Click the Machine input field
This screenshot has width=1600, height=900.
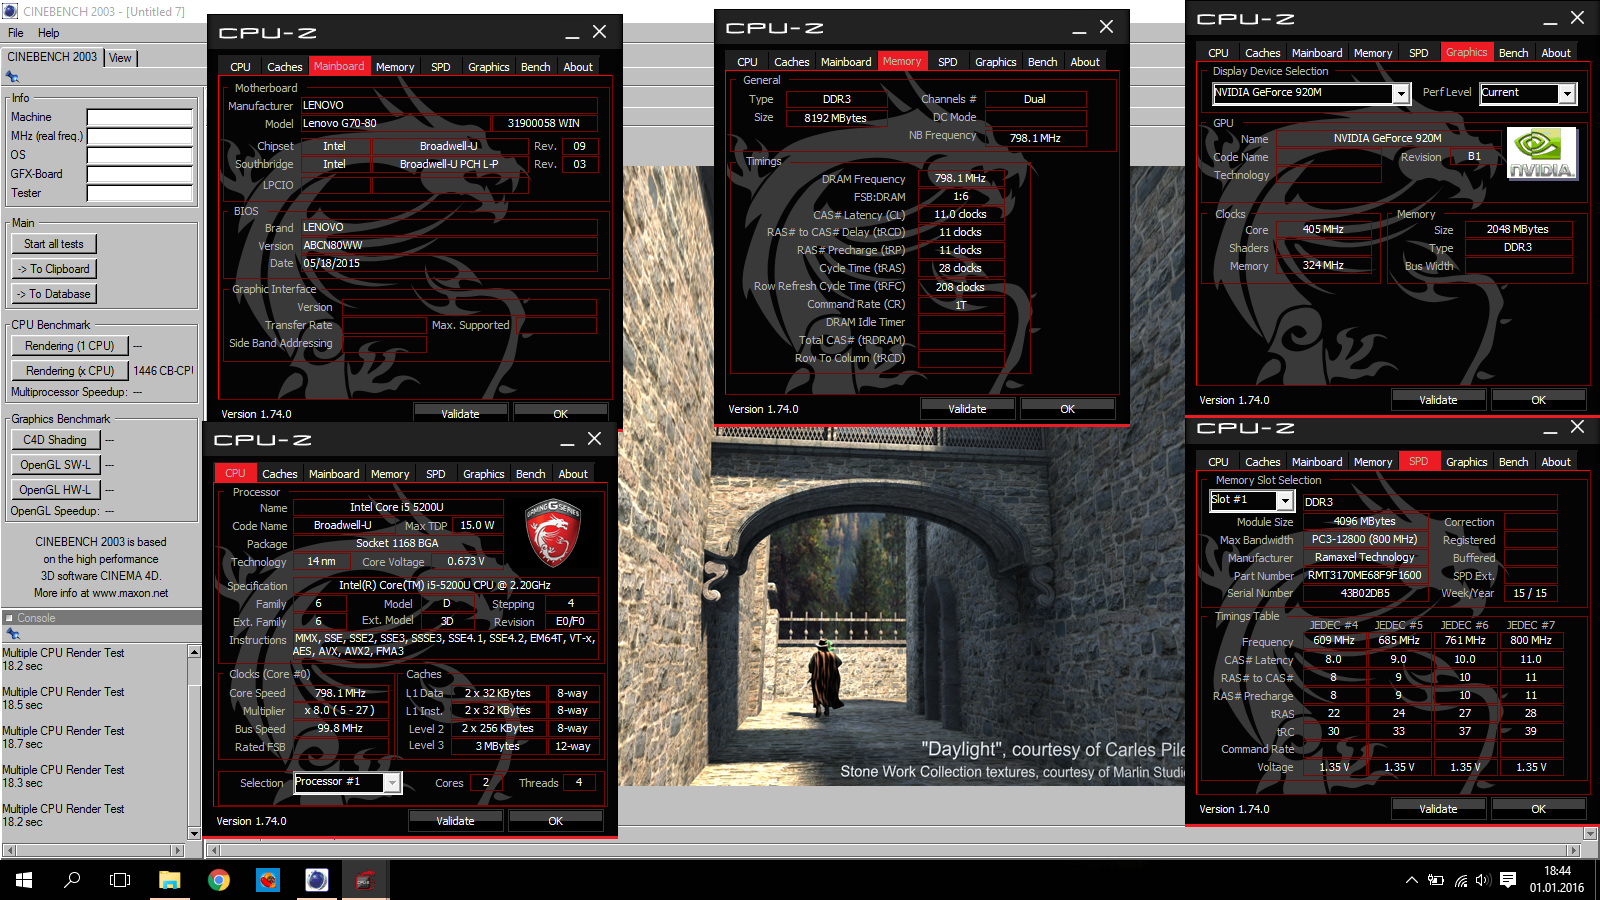point(140,117)
